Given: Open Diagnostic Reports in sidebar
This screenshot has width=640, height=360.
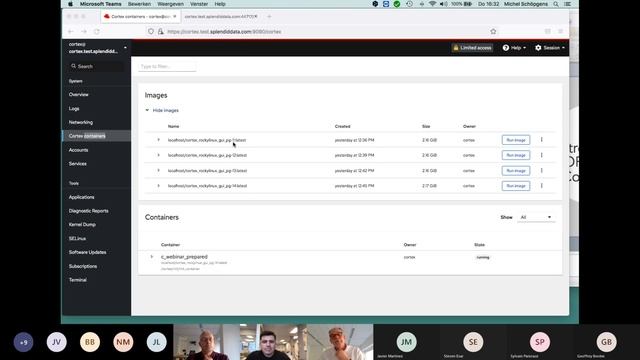Looking at the screenshot, I should pyautogui.click(x=89, y=211).
